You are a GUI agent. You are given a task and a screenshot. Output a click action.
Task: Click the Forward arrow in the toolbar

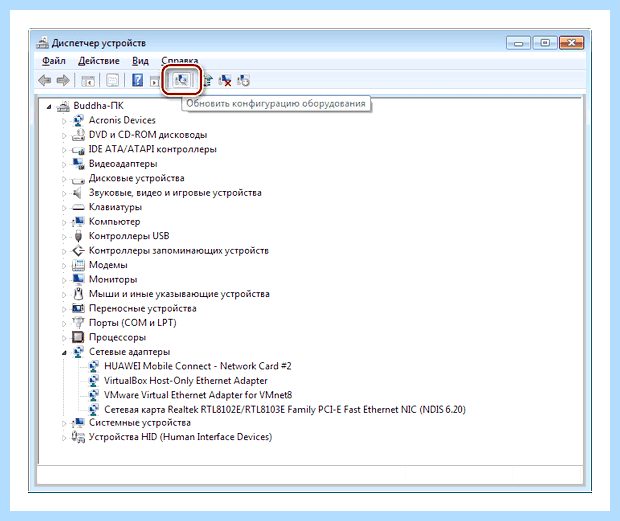[63, 81]
